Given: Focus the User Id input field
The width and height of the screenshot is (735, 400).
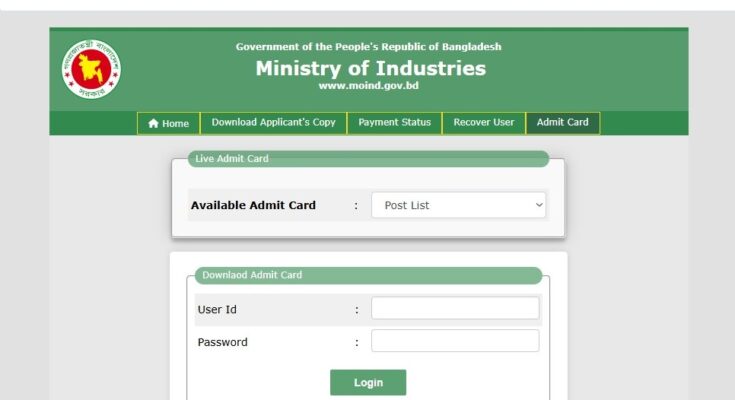Looking at the screenshot, I should pyautogui.click(x=455, y=309).
